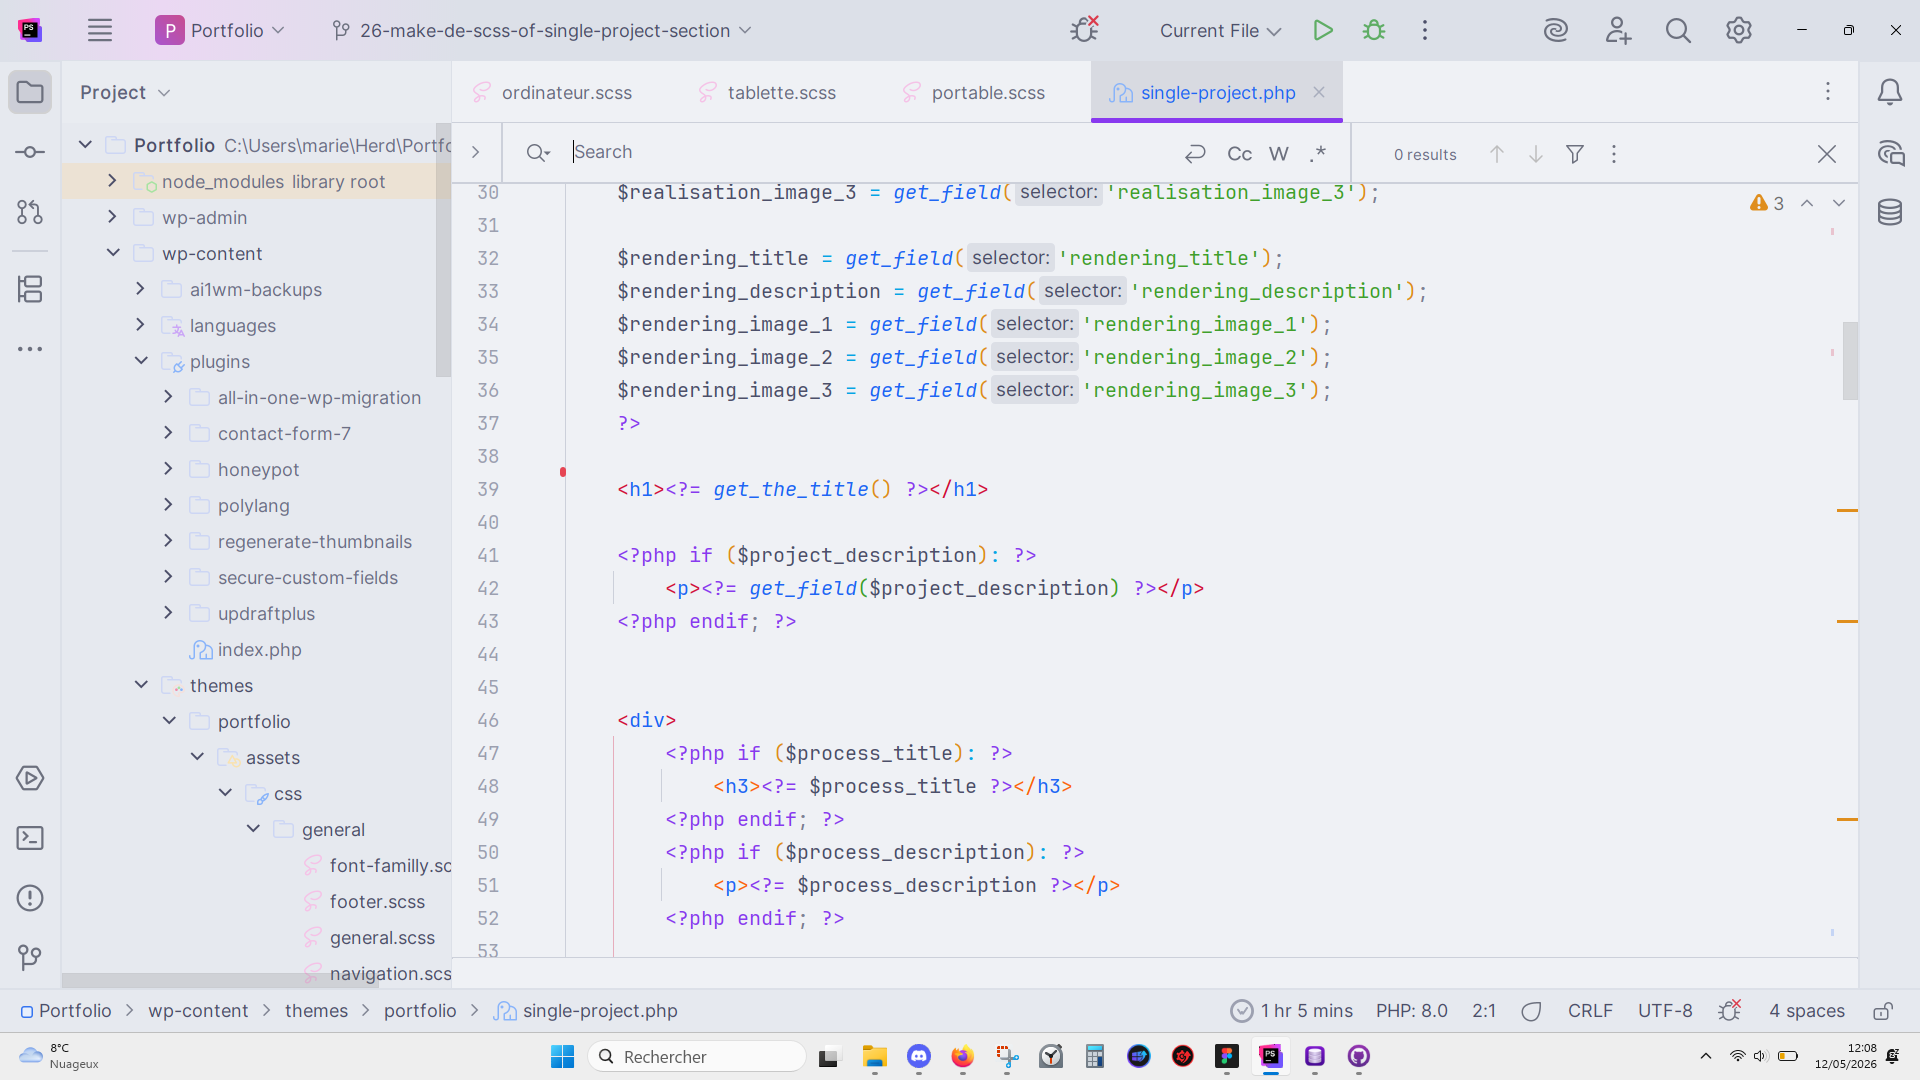Click the themes breadcrumb in navigation bar

point(316,1011)
